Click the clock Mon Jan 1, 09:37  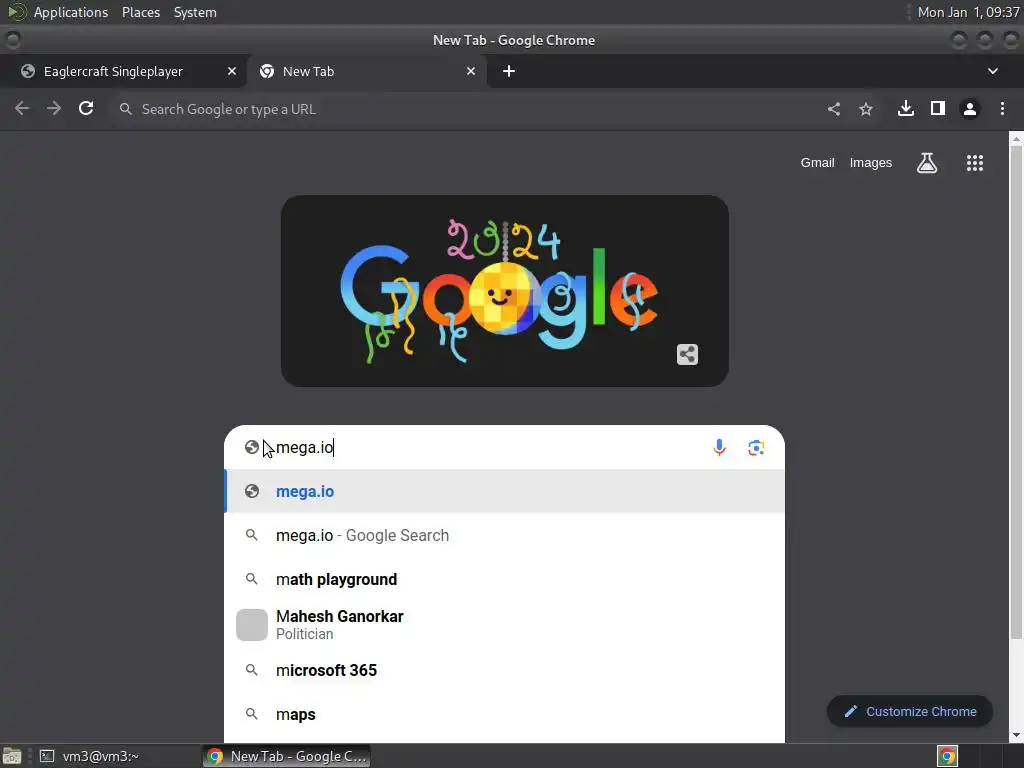[x=968, y=12]
